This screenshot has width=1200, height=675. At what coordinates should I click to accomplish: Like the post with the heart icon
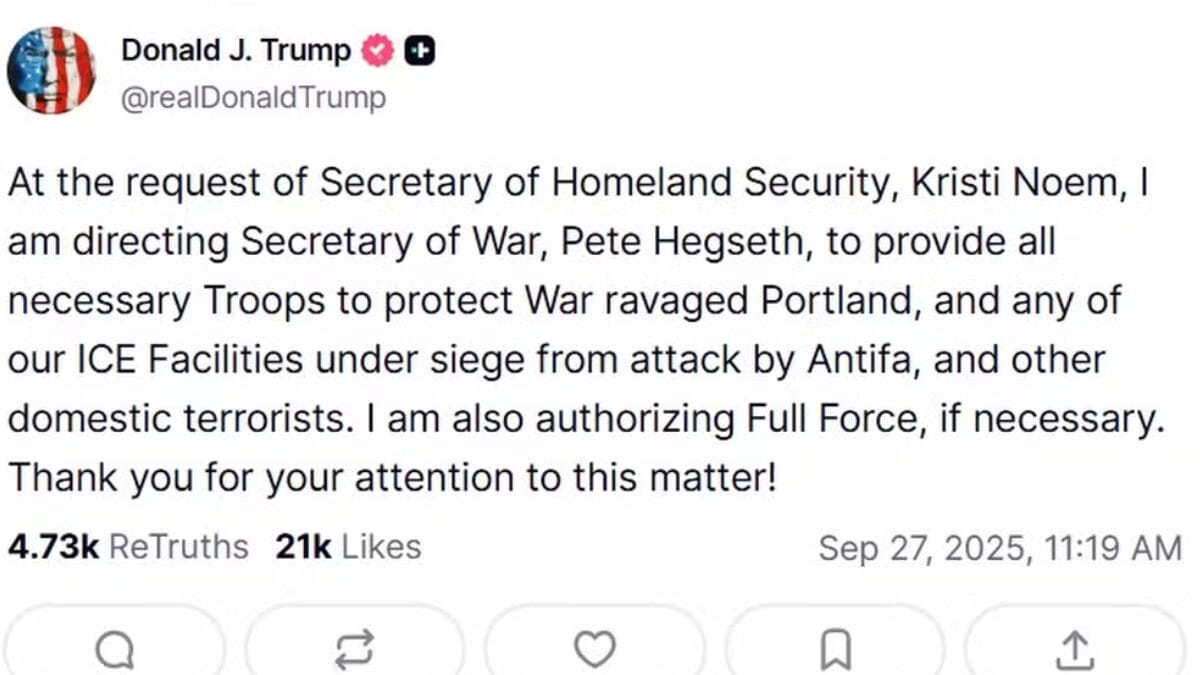(594, 651)
